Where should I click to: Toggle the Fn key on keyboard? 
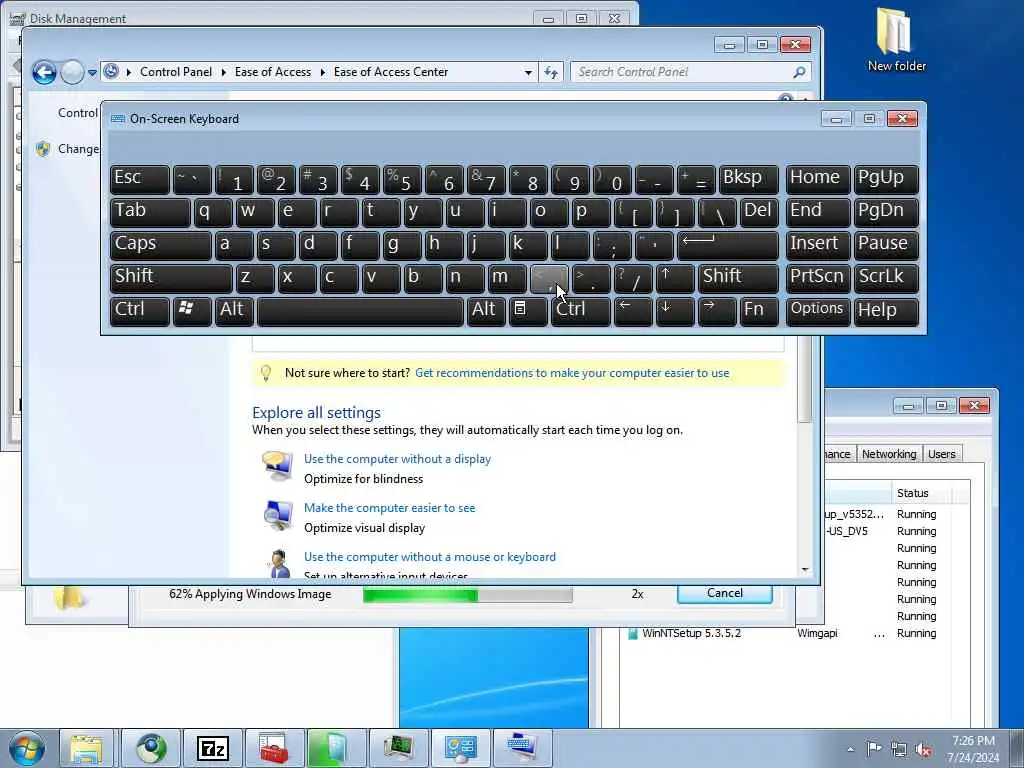[758, 311]
